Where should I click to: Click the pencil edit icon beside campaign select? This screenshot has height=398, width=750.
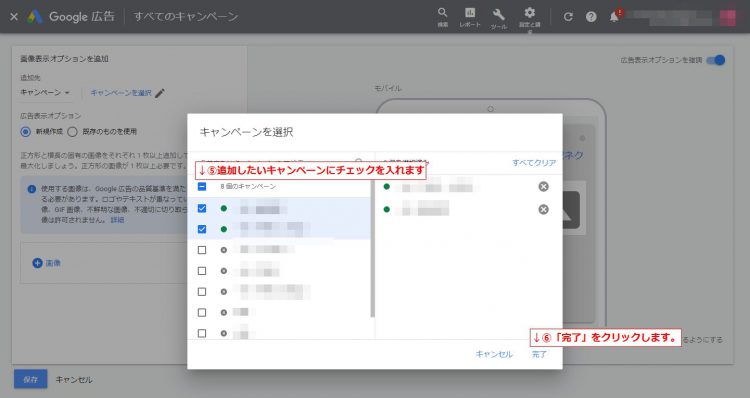pyautogui.click(x=160, y=93)
